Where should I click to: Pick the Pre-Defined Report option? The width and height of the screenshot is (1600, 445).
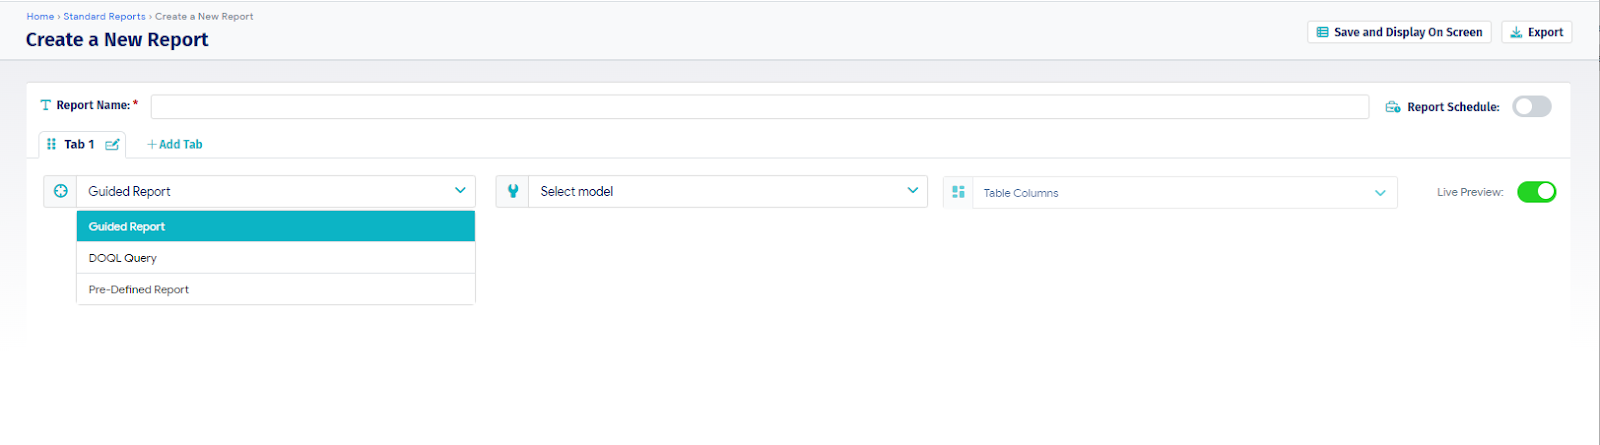pos(276,289)
